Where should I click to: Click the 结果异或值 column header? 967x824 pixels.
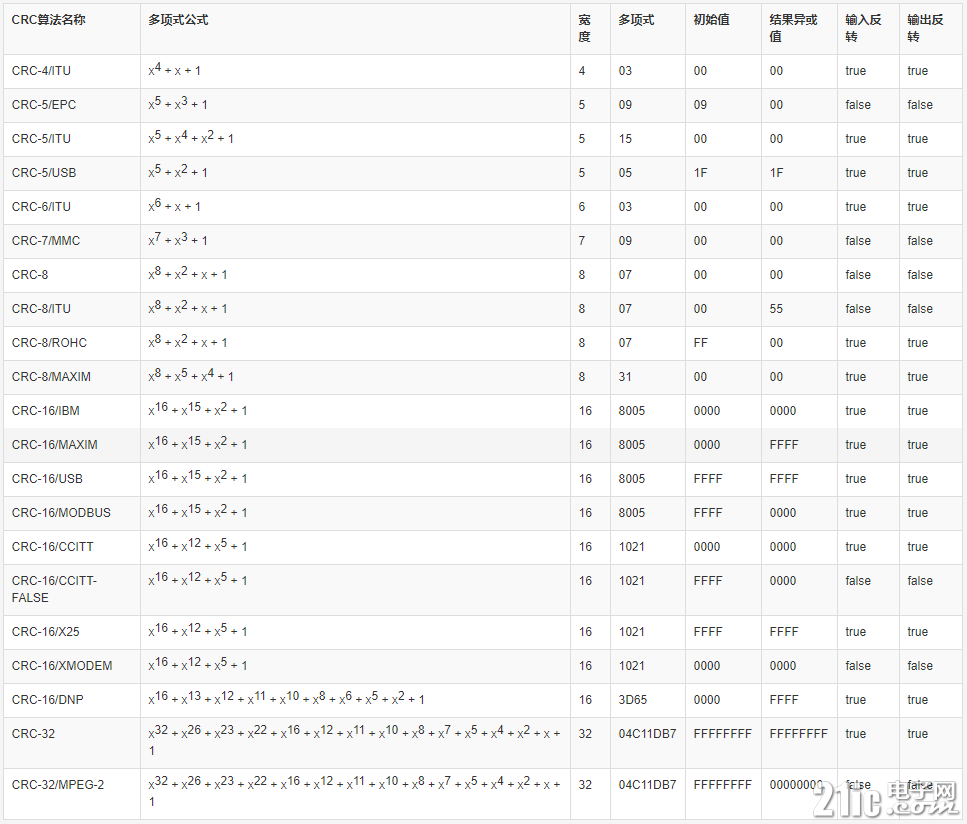click(793, 28)
